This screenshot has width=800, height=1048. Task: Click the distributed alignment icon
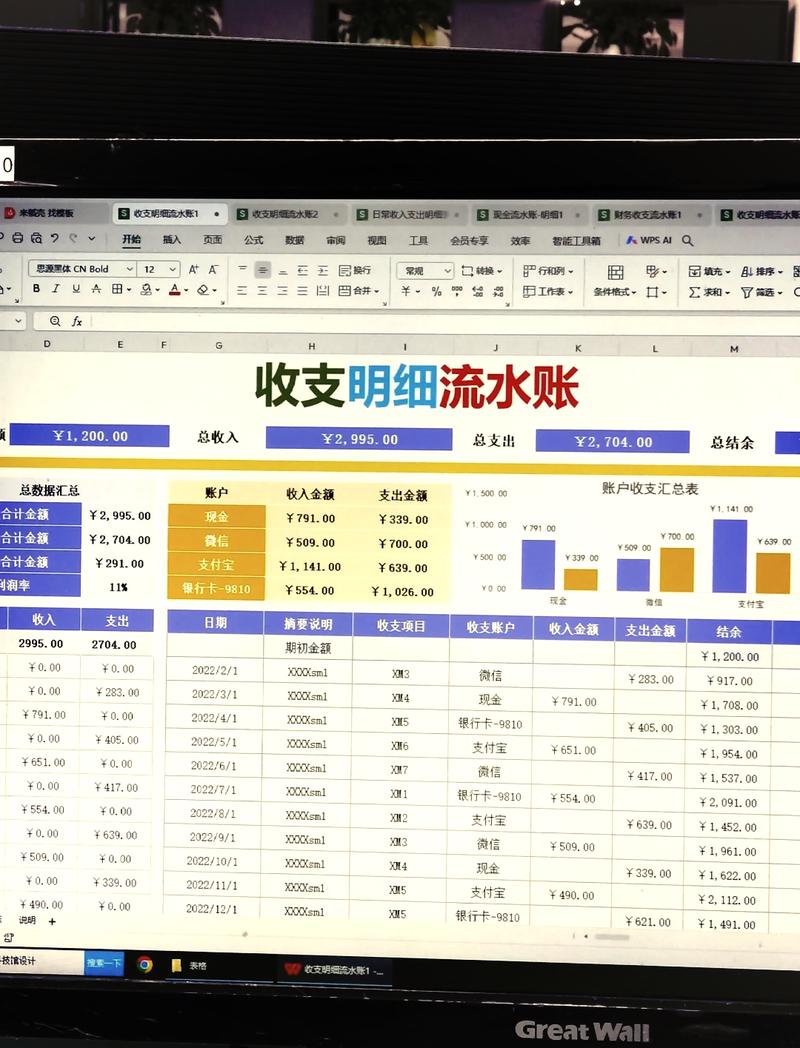click(x=323, y=291)
